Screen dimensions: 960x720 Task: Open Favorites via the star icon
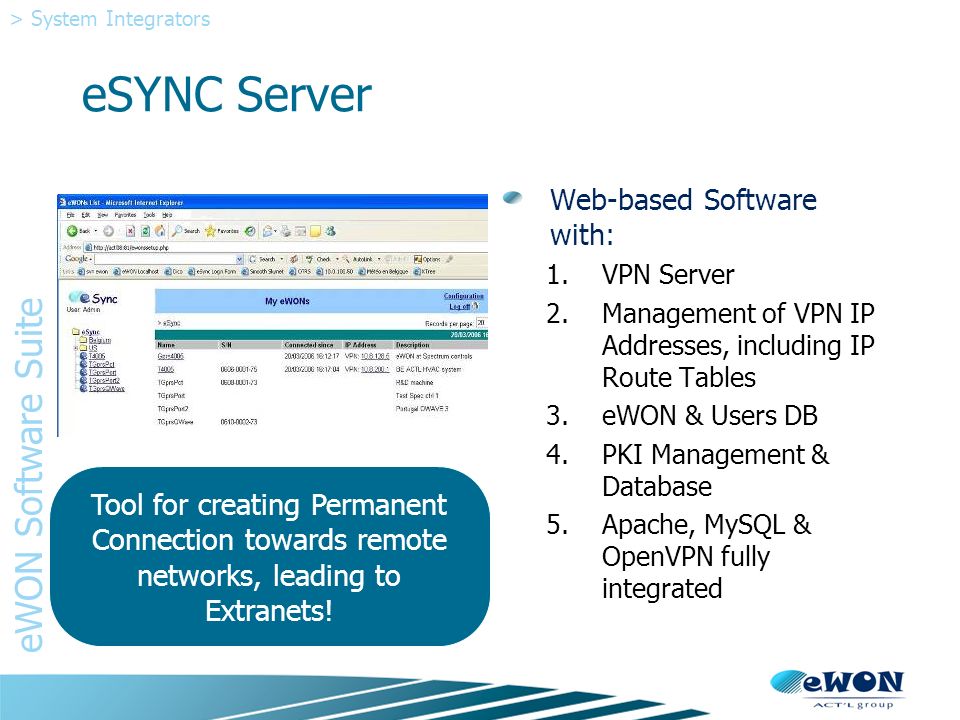pos(210,231)
